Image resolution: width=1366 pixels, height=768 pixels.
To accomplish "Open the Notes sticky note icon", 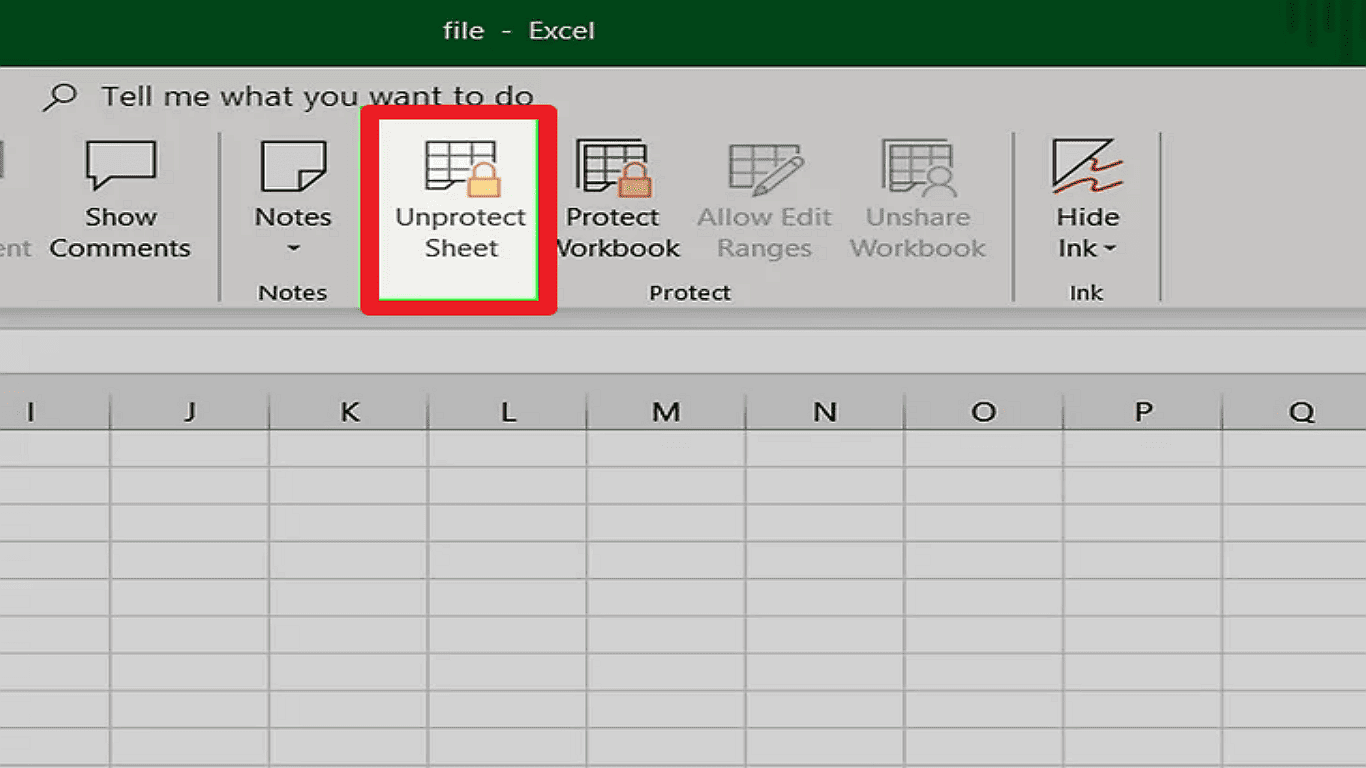I will pos(293,166).
